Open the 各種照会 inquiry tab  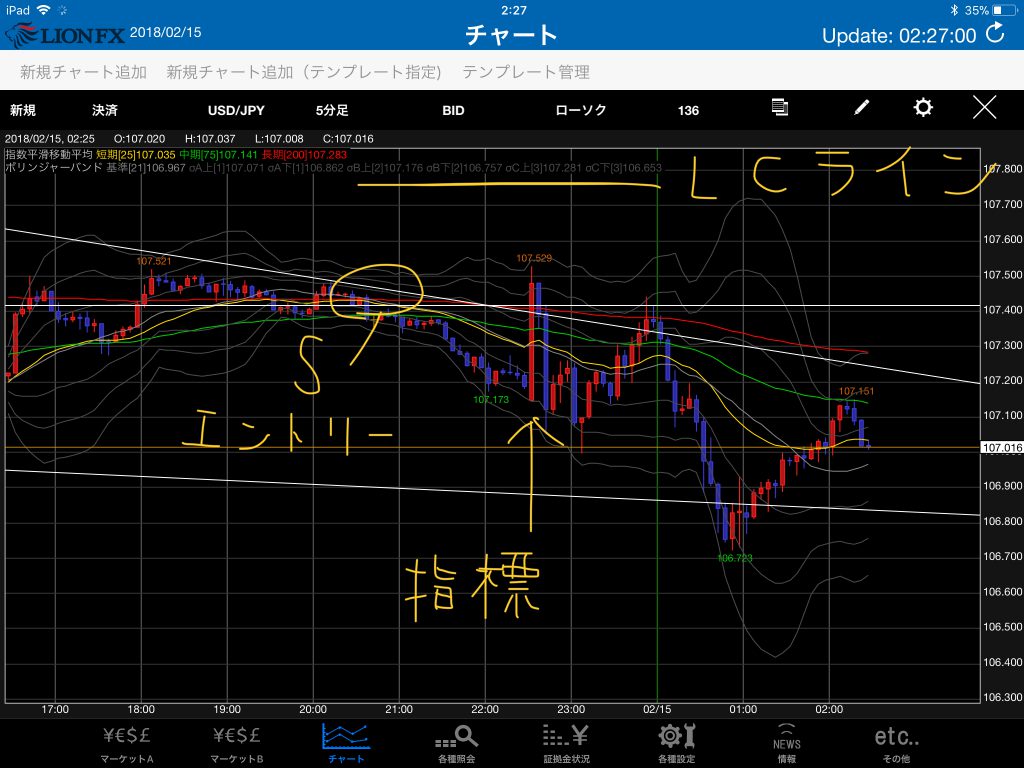point(458,743)
